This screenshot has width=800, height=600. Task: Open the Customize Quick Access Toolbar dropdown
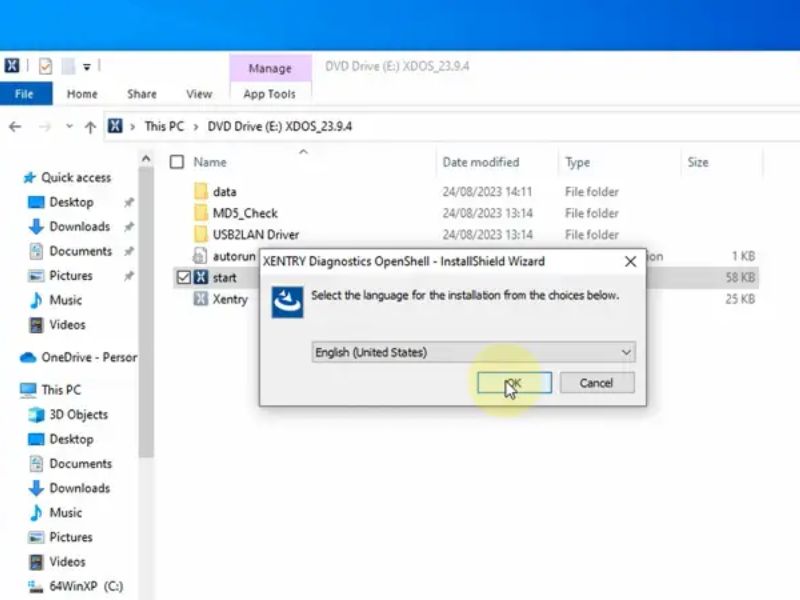pyautogui.click(x=87, y=67)
